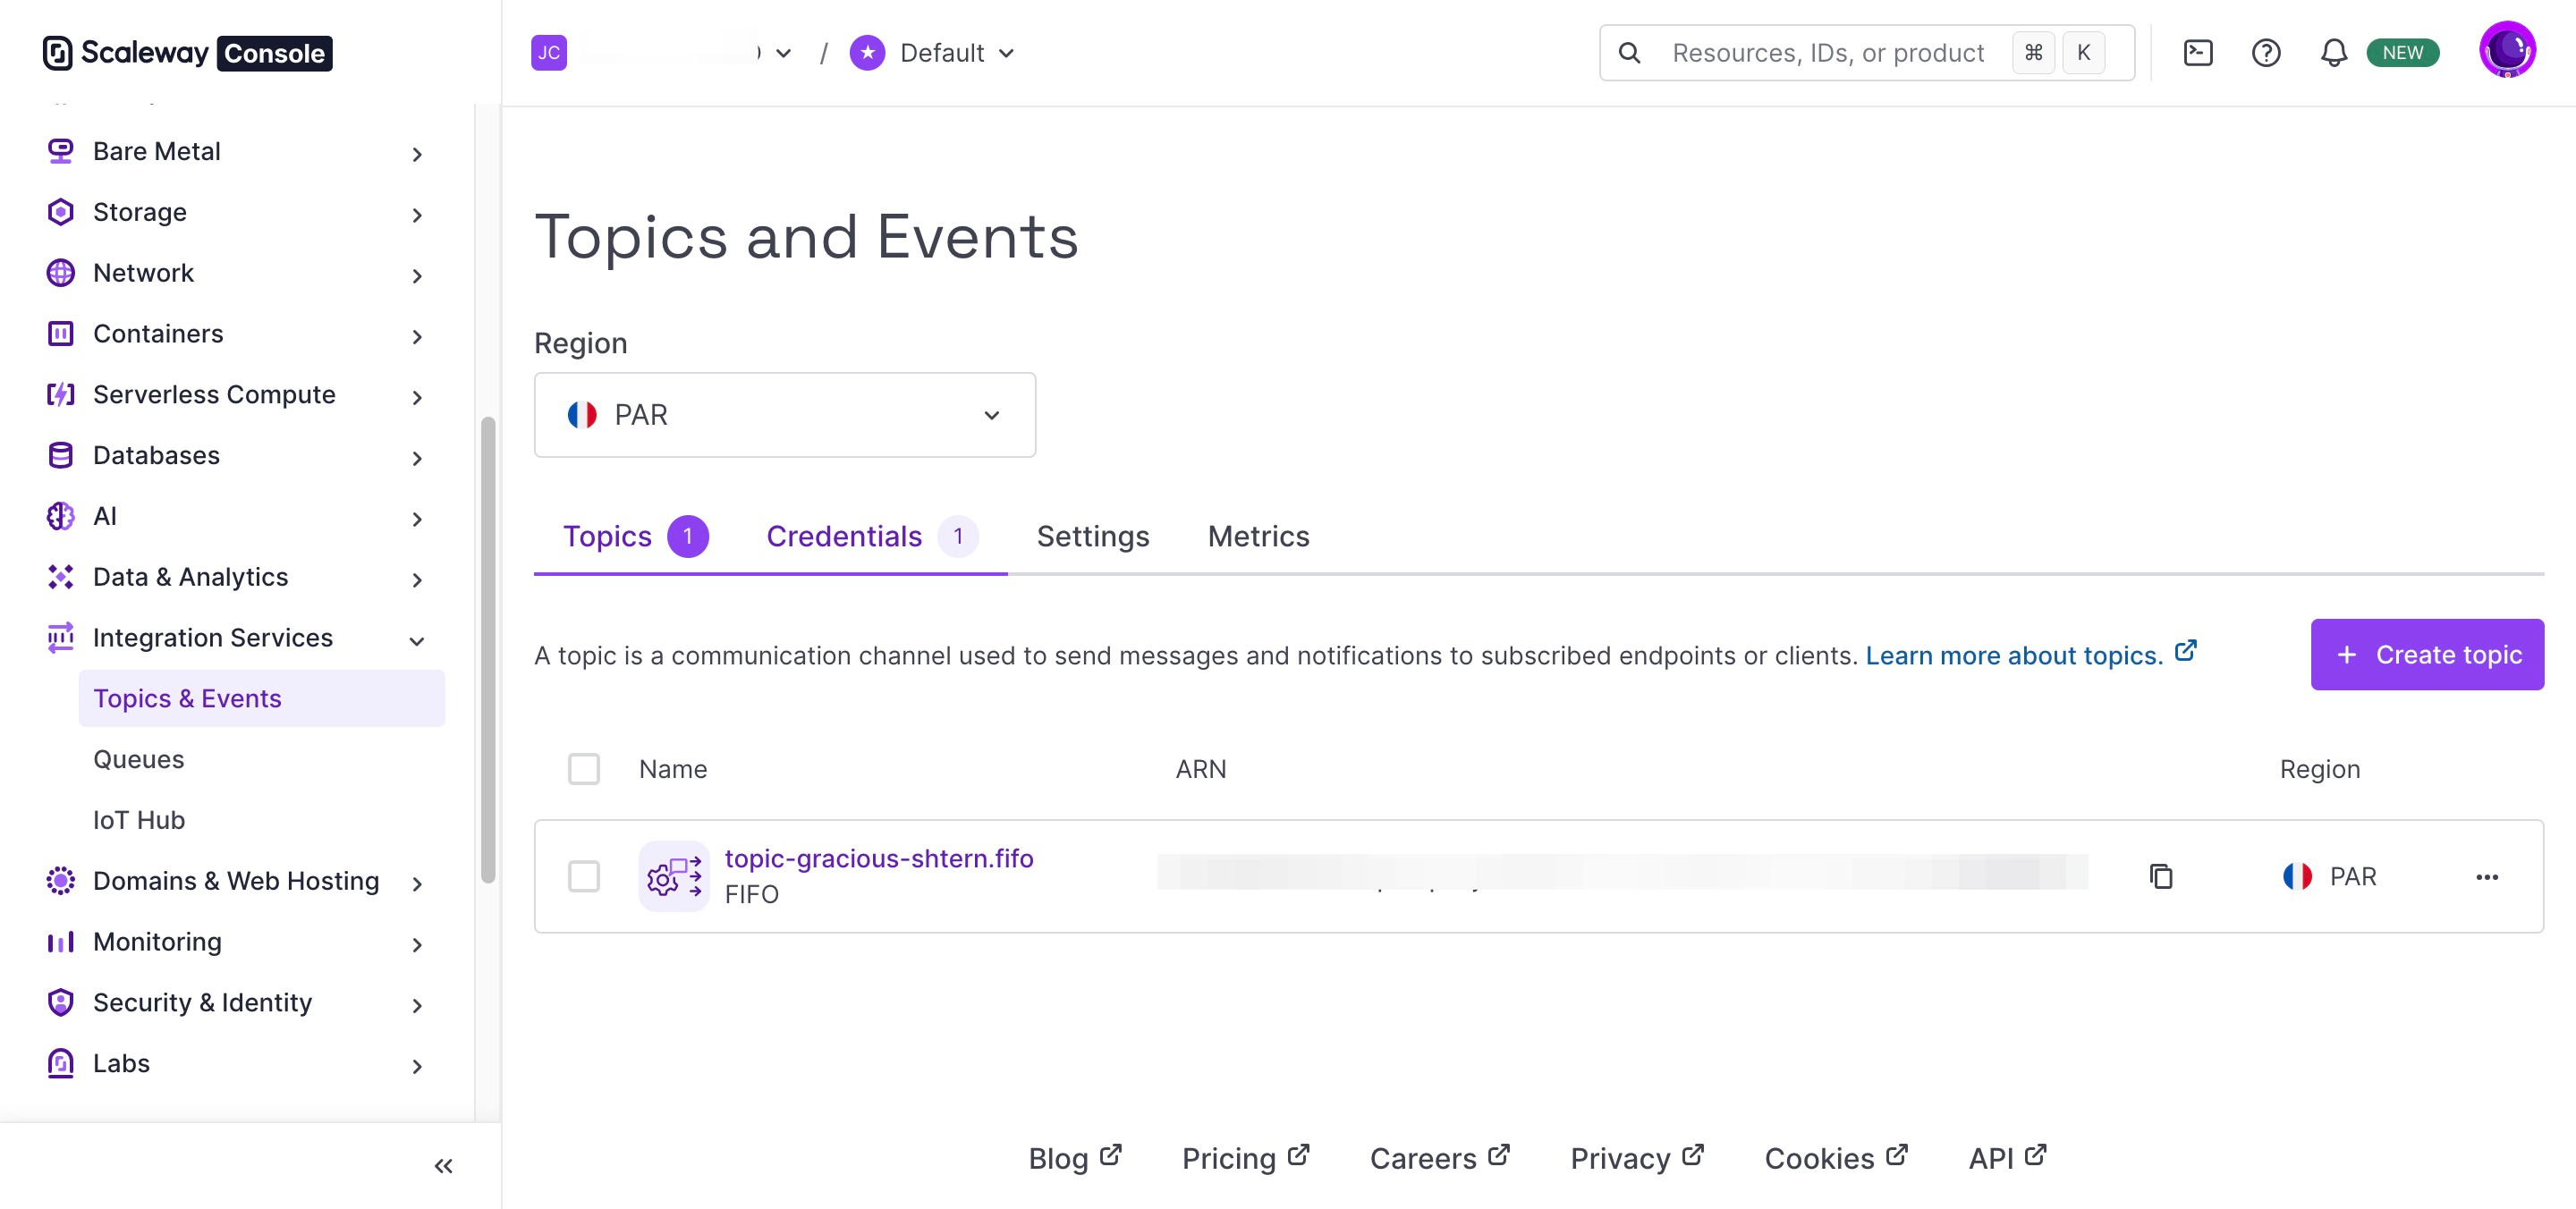Image resolution: width=2576 pixels, height=1209 pixels.
Task: Click the Bare Metal sidebar icon
Action: point(61,151)
